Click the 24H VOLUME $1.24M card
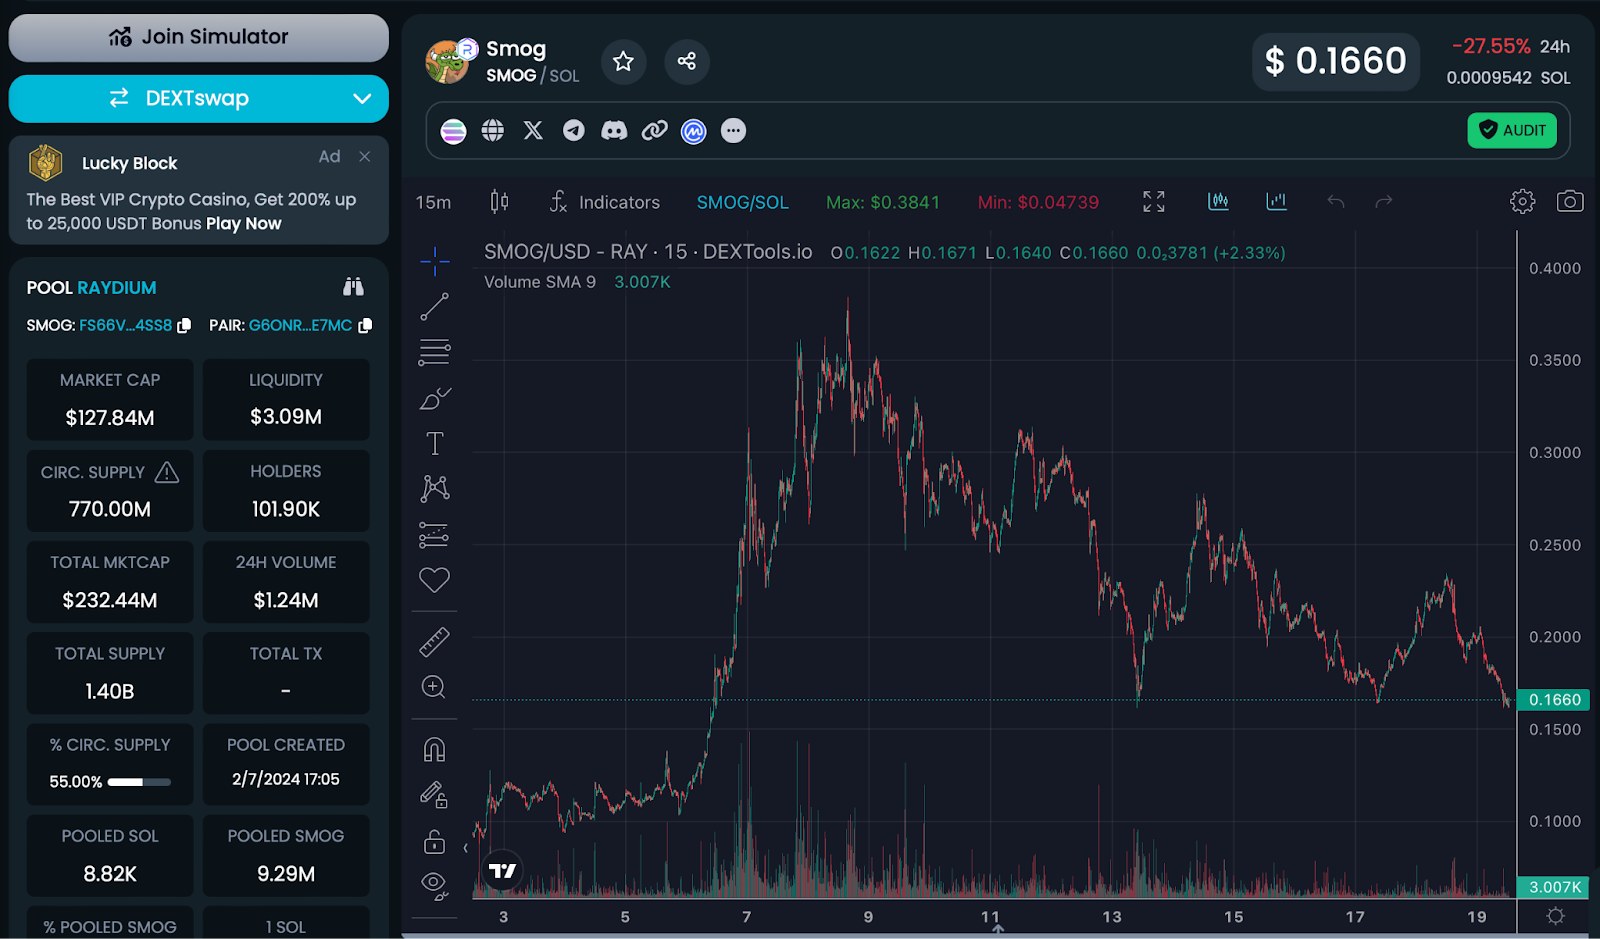This screenshot has height=939, width=1600. (x=286, y=581)
